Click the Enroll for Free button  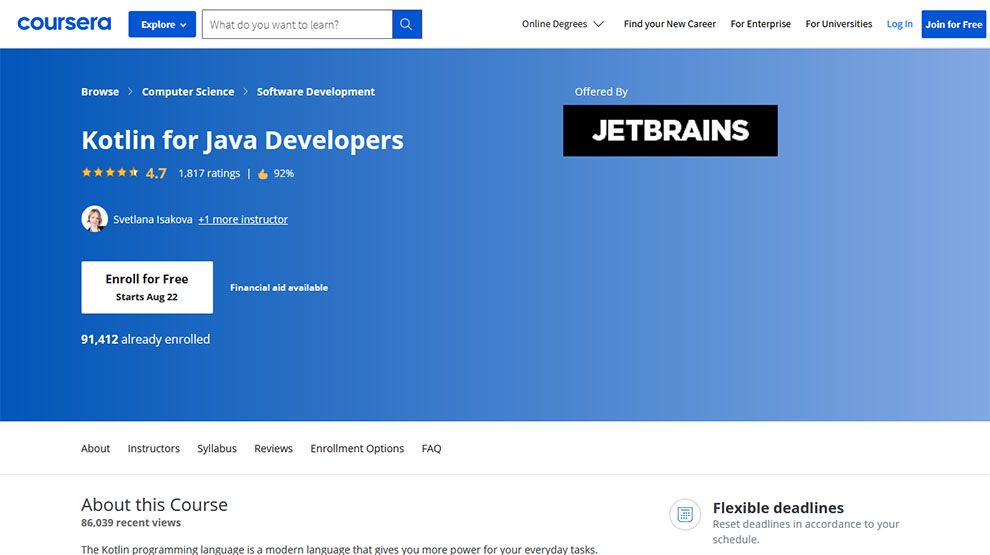[147, 287]
